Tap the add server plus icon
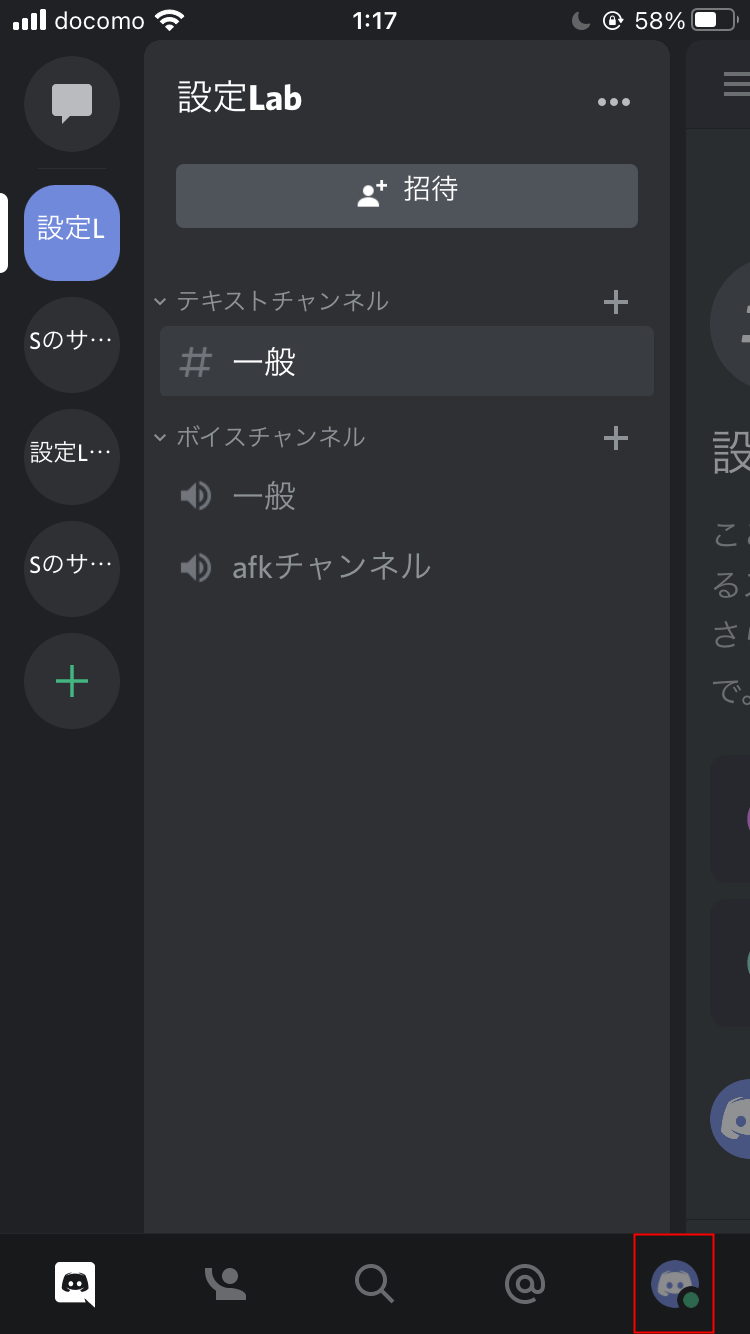Screen dimensions: 750x1334 (72, 681)
